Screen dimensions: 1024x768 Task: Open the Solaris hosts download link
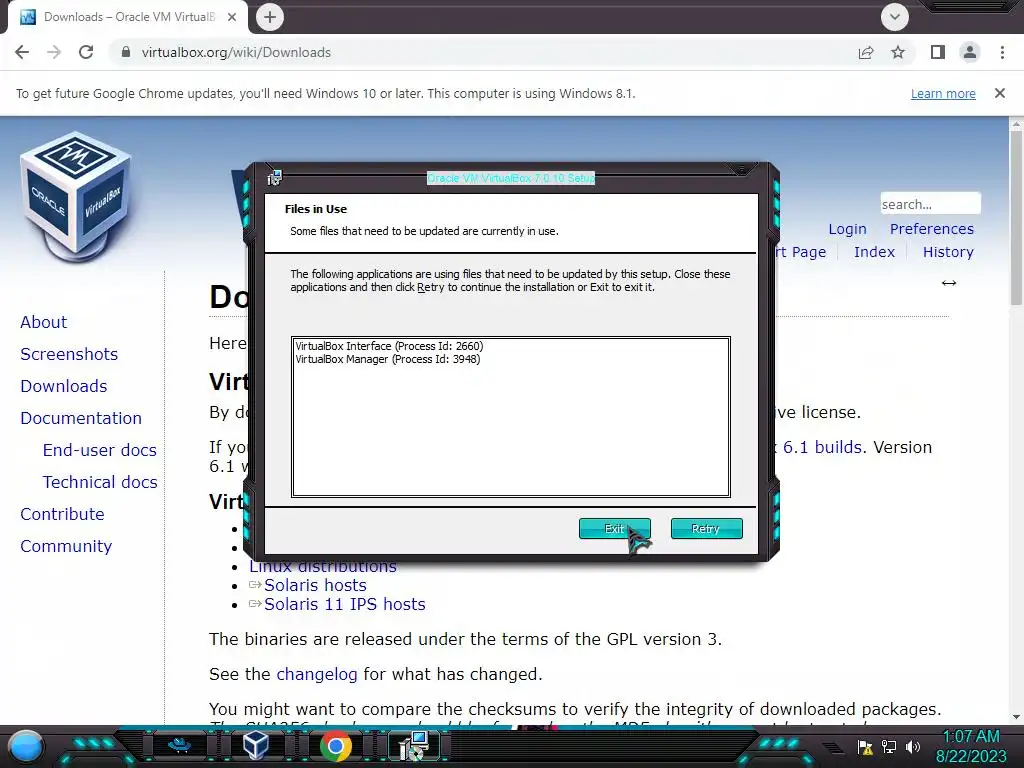(315, 585)
